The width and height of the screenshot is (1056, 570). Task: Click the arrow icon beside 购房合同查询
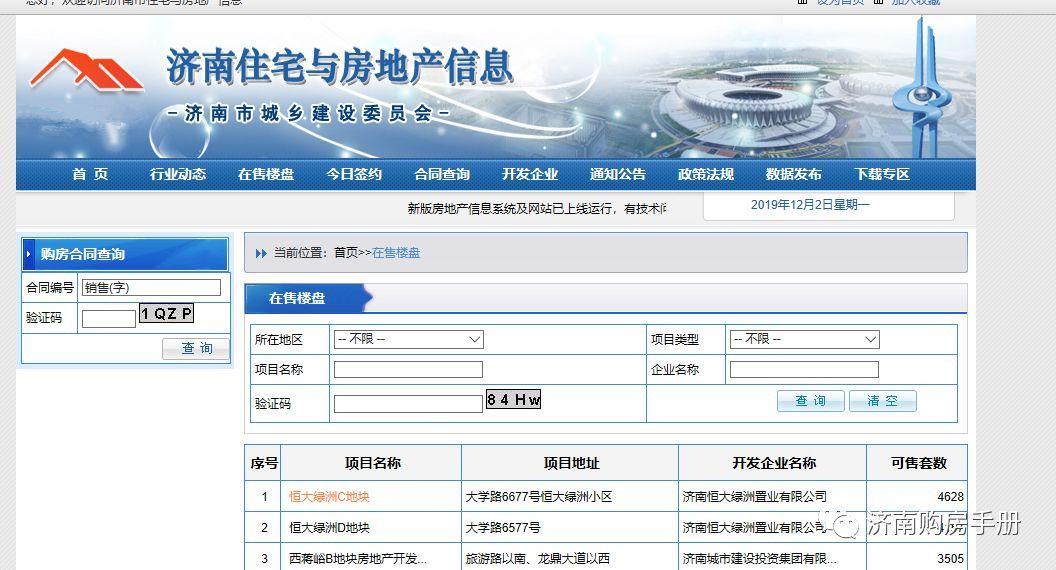tap(31, 254)
